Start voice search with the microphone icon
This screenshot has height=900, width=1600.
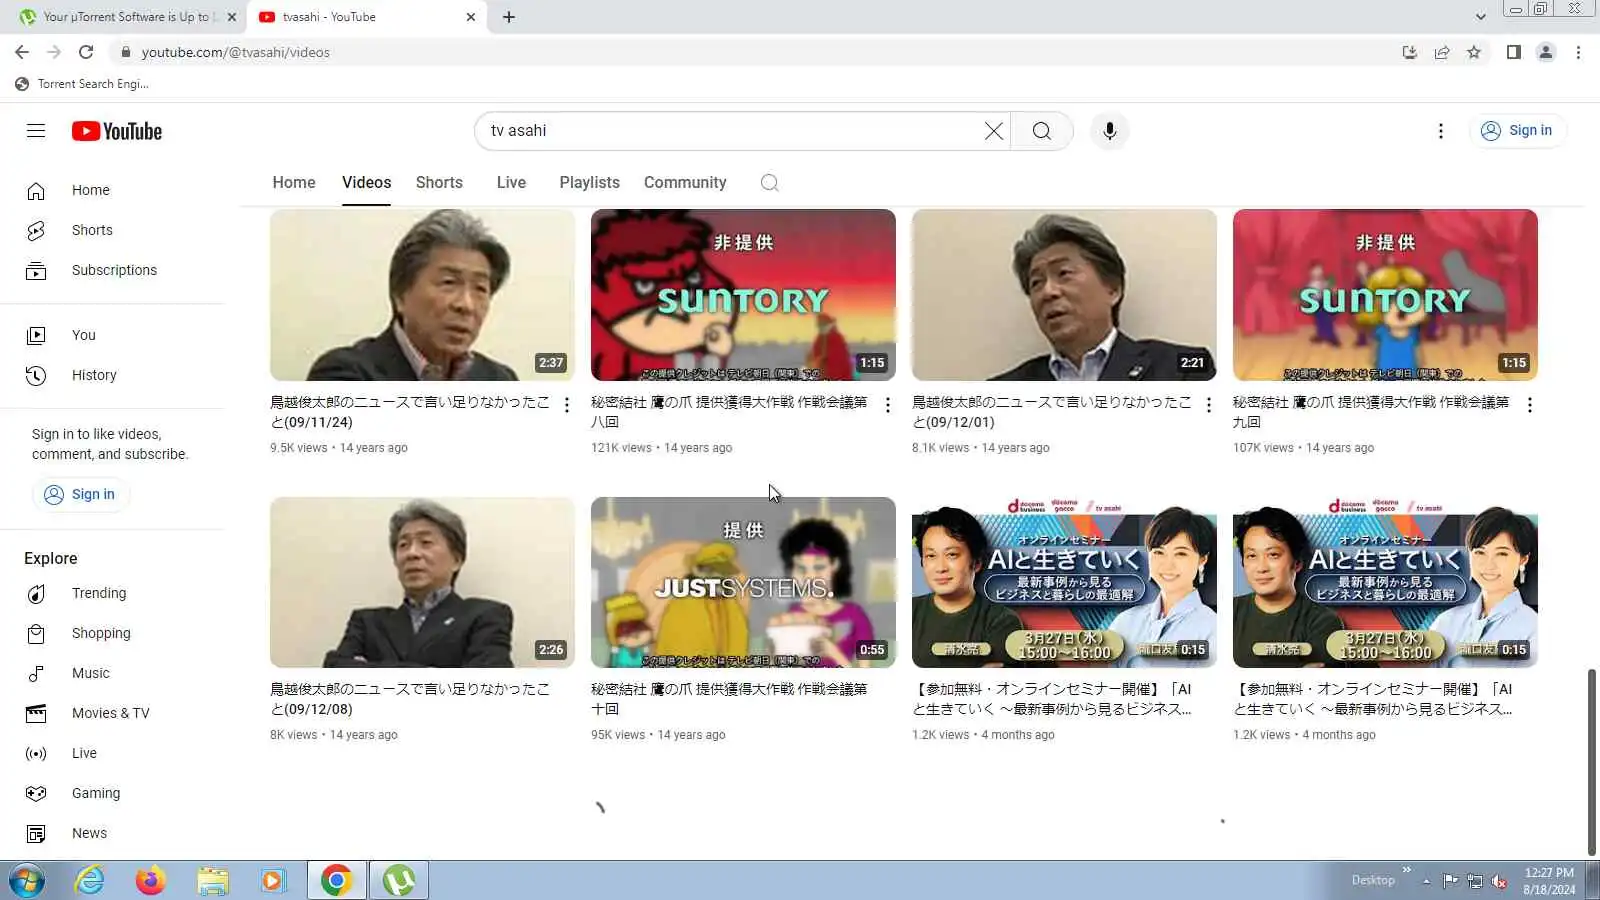point(1109,131)
